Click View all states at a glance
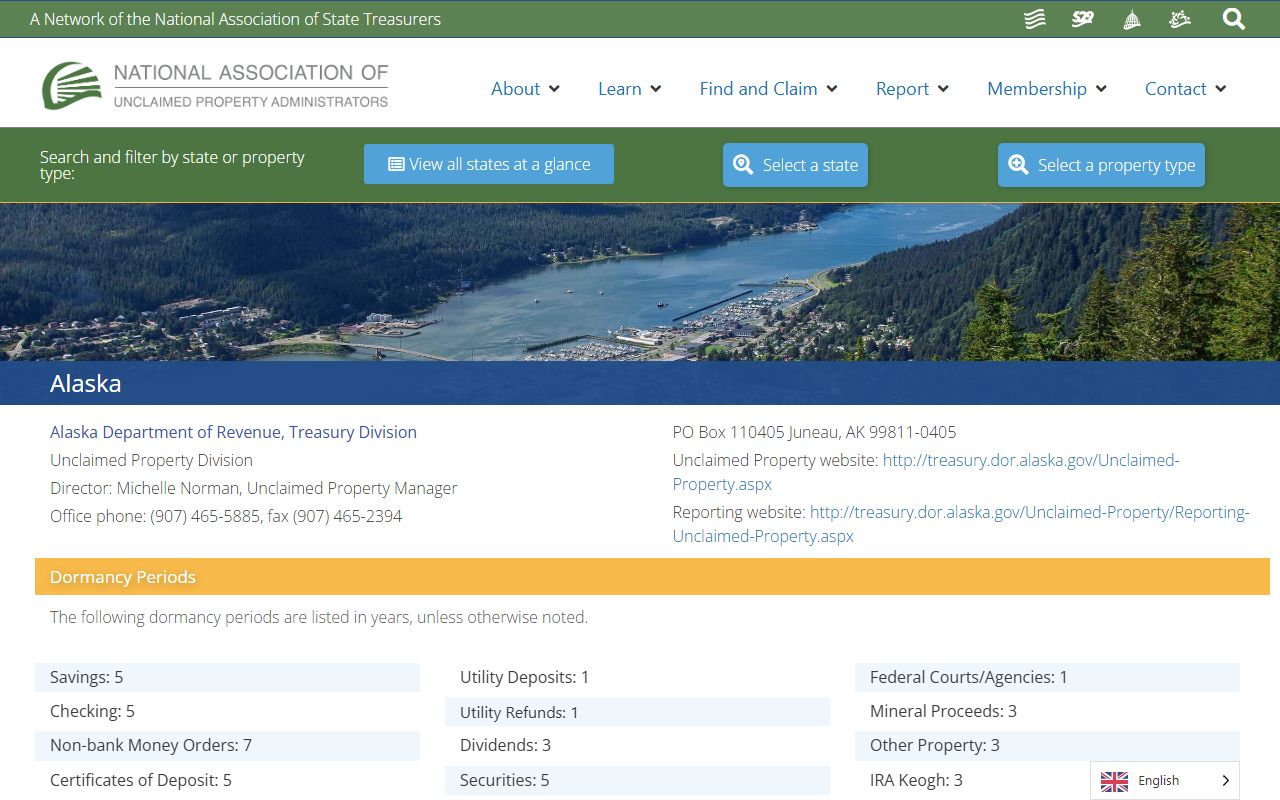This screenshot has width=1280, height=800. 489,164
